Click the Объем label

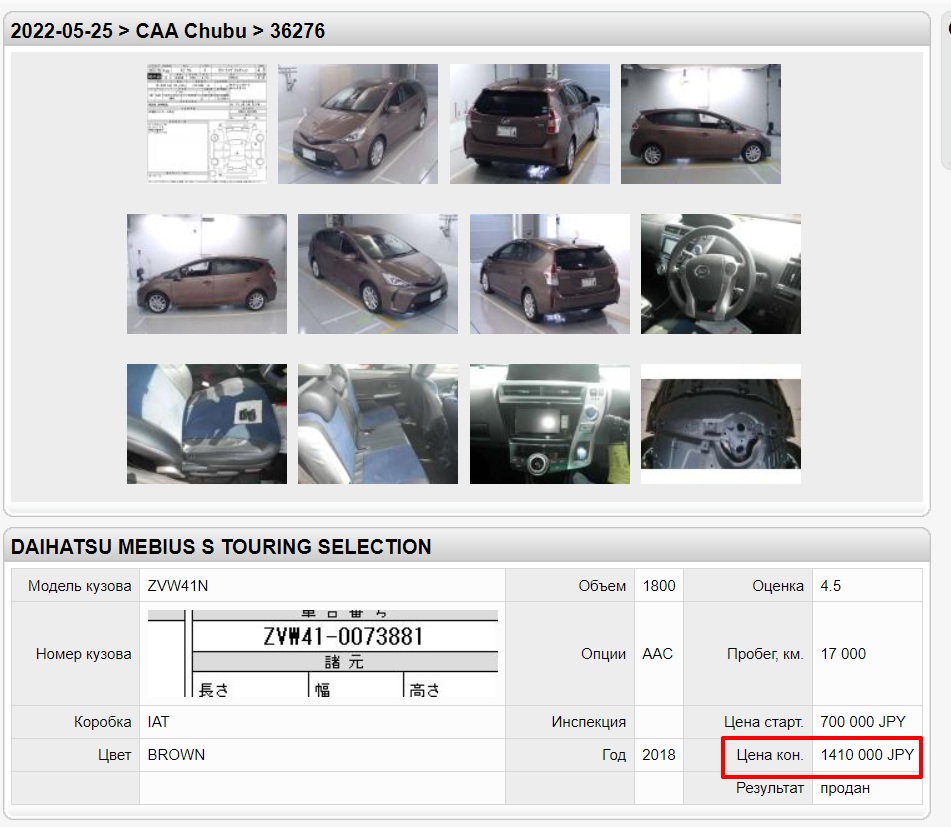click(602, 586)
